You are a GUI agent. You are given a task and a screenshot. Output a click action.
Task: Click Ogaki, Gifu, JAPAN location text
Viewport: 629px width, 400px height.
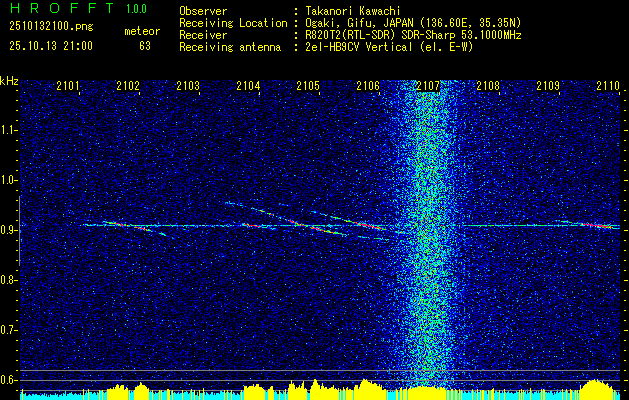click(413, 23)
